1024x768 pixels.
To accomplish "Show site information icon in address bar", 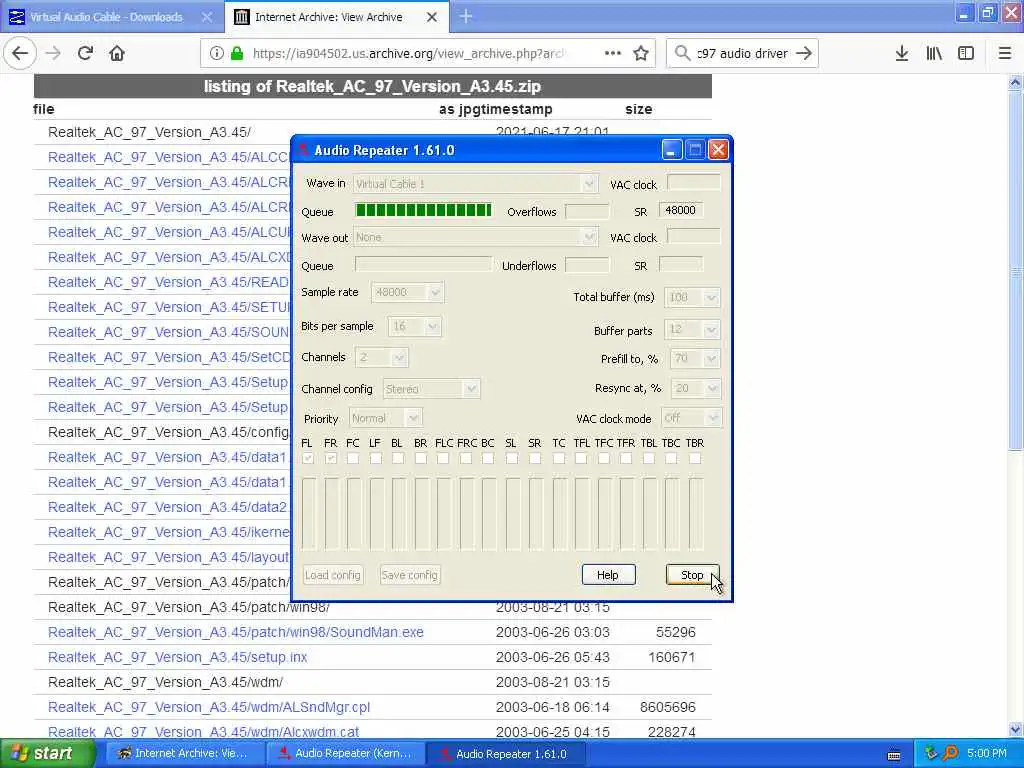I will (x=216, y=54).
